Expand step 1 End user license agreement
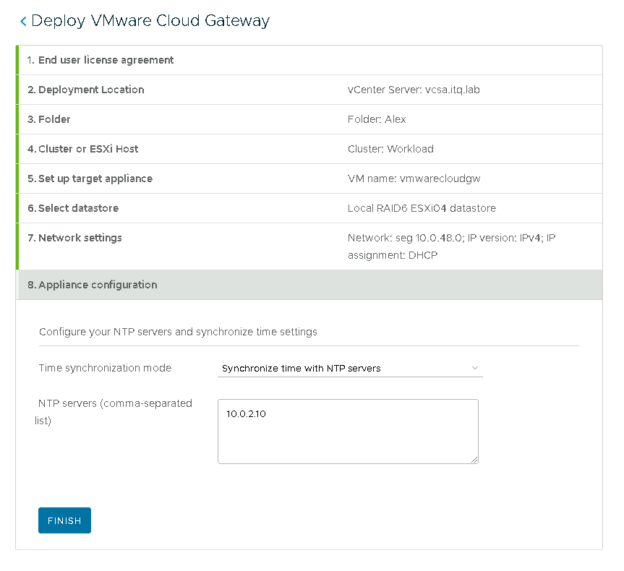The image size is (624, 571). tap(309, 60)
